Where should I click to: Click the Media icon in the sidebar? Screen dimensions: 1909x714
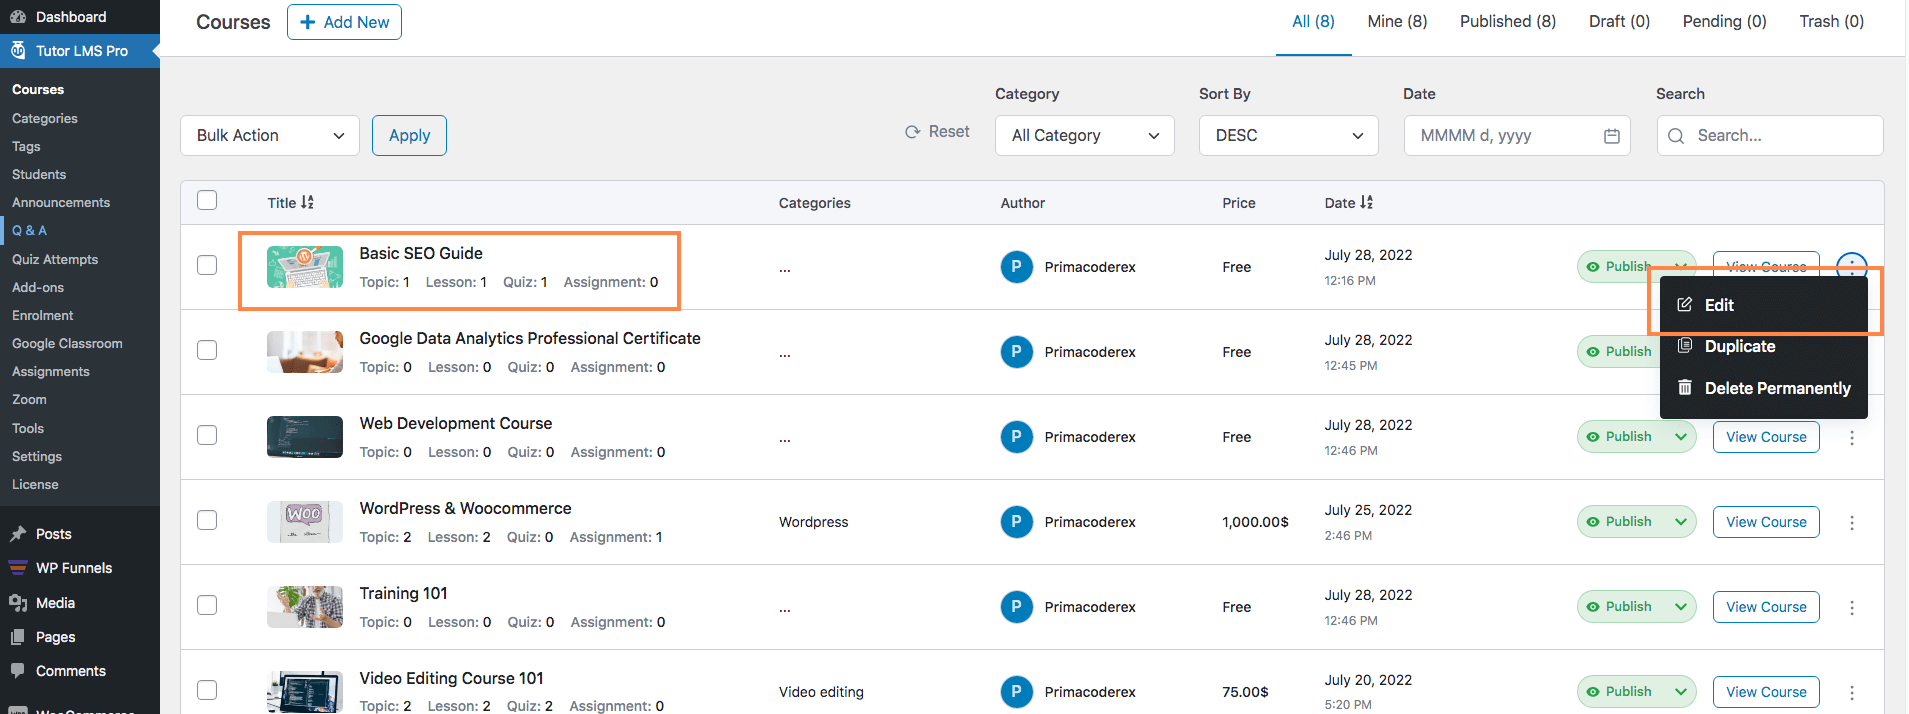click(18, 603)
